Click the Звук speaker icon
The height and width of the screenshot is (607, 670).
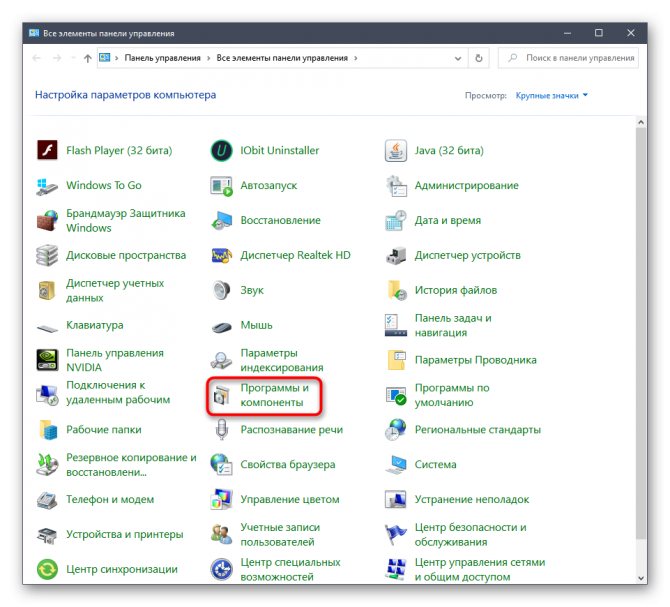[221, 290]
